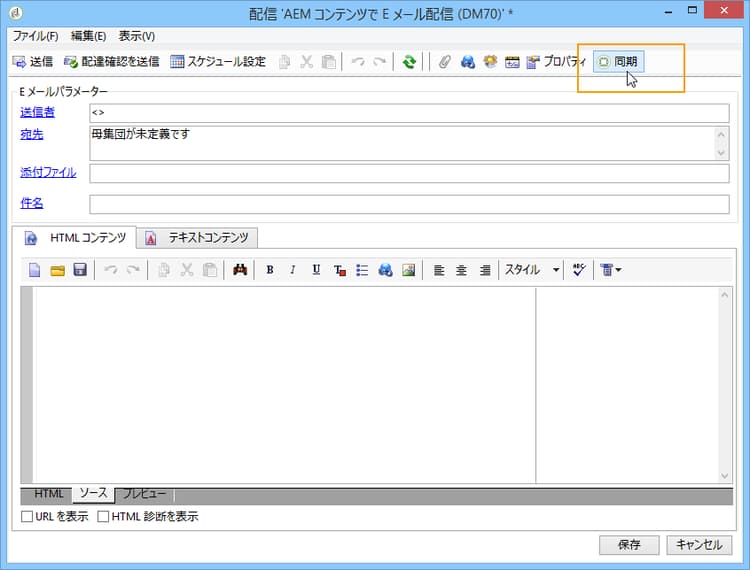Click inside the HTML source editing area
Image resolution: width=750 pixels, height=570 pixels.
pyautogui.click(x=285, y=385)
